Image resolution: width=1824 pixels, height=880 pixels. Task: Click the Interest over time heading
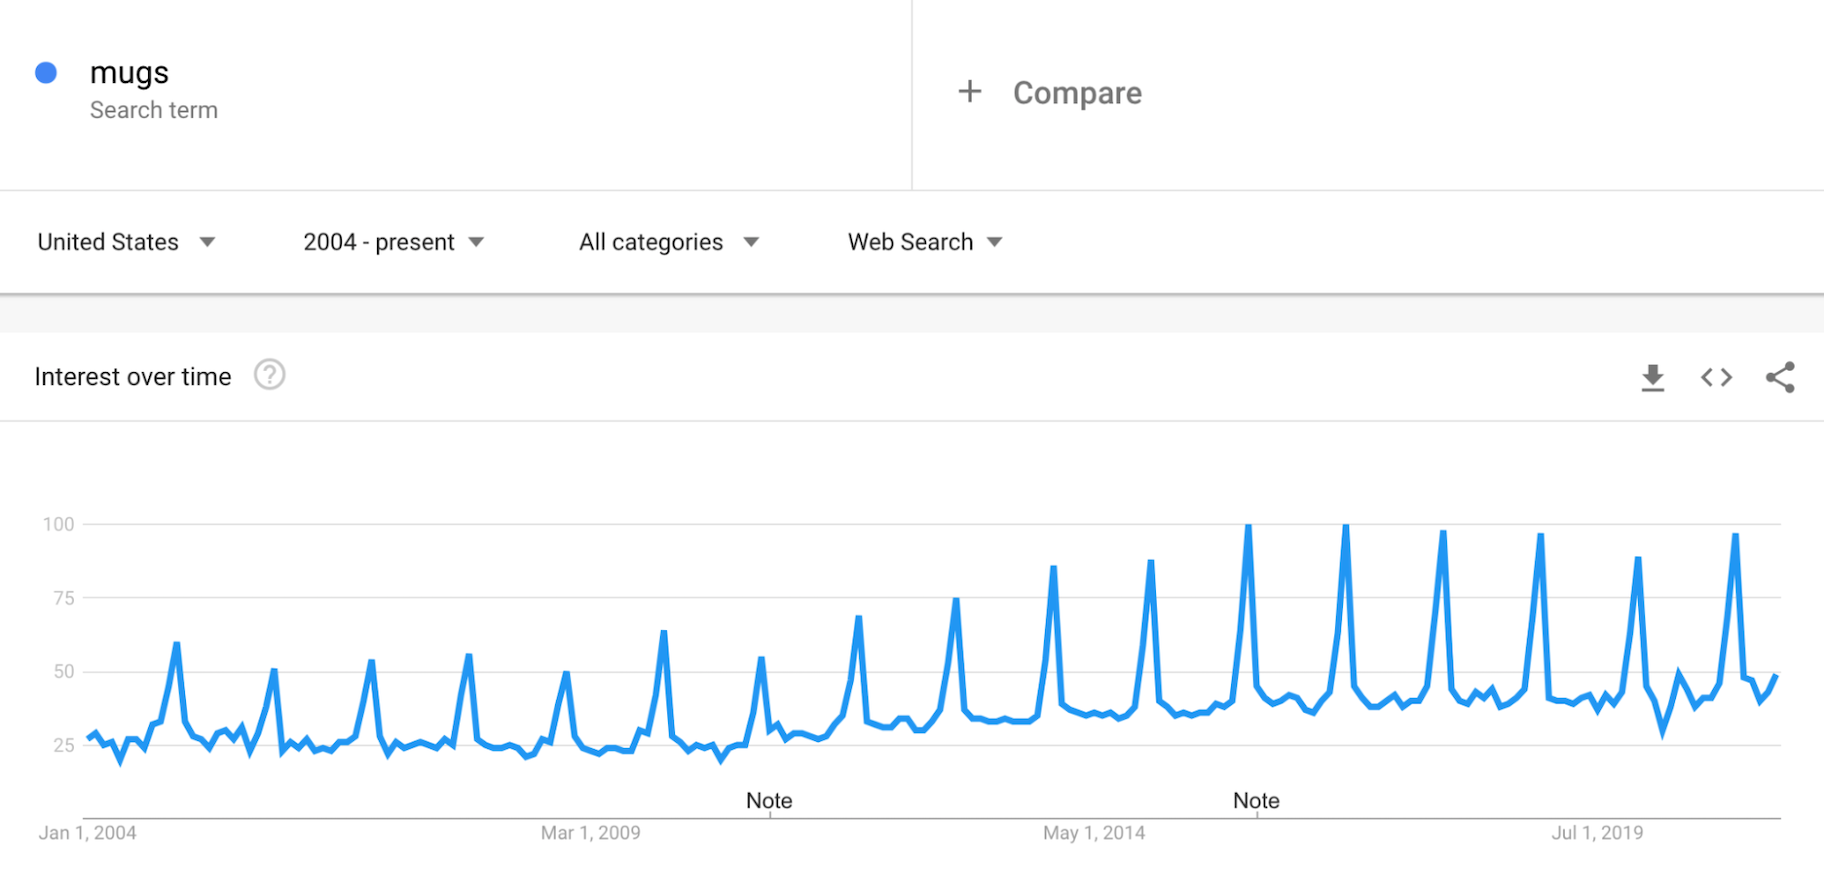[133, 377]
